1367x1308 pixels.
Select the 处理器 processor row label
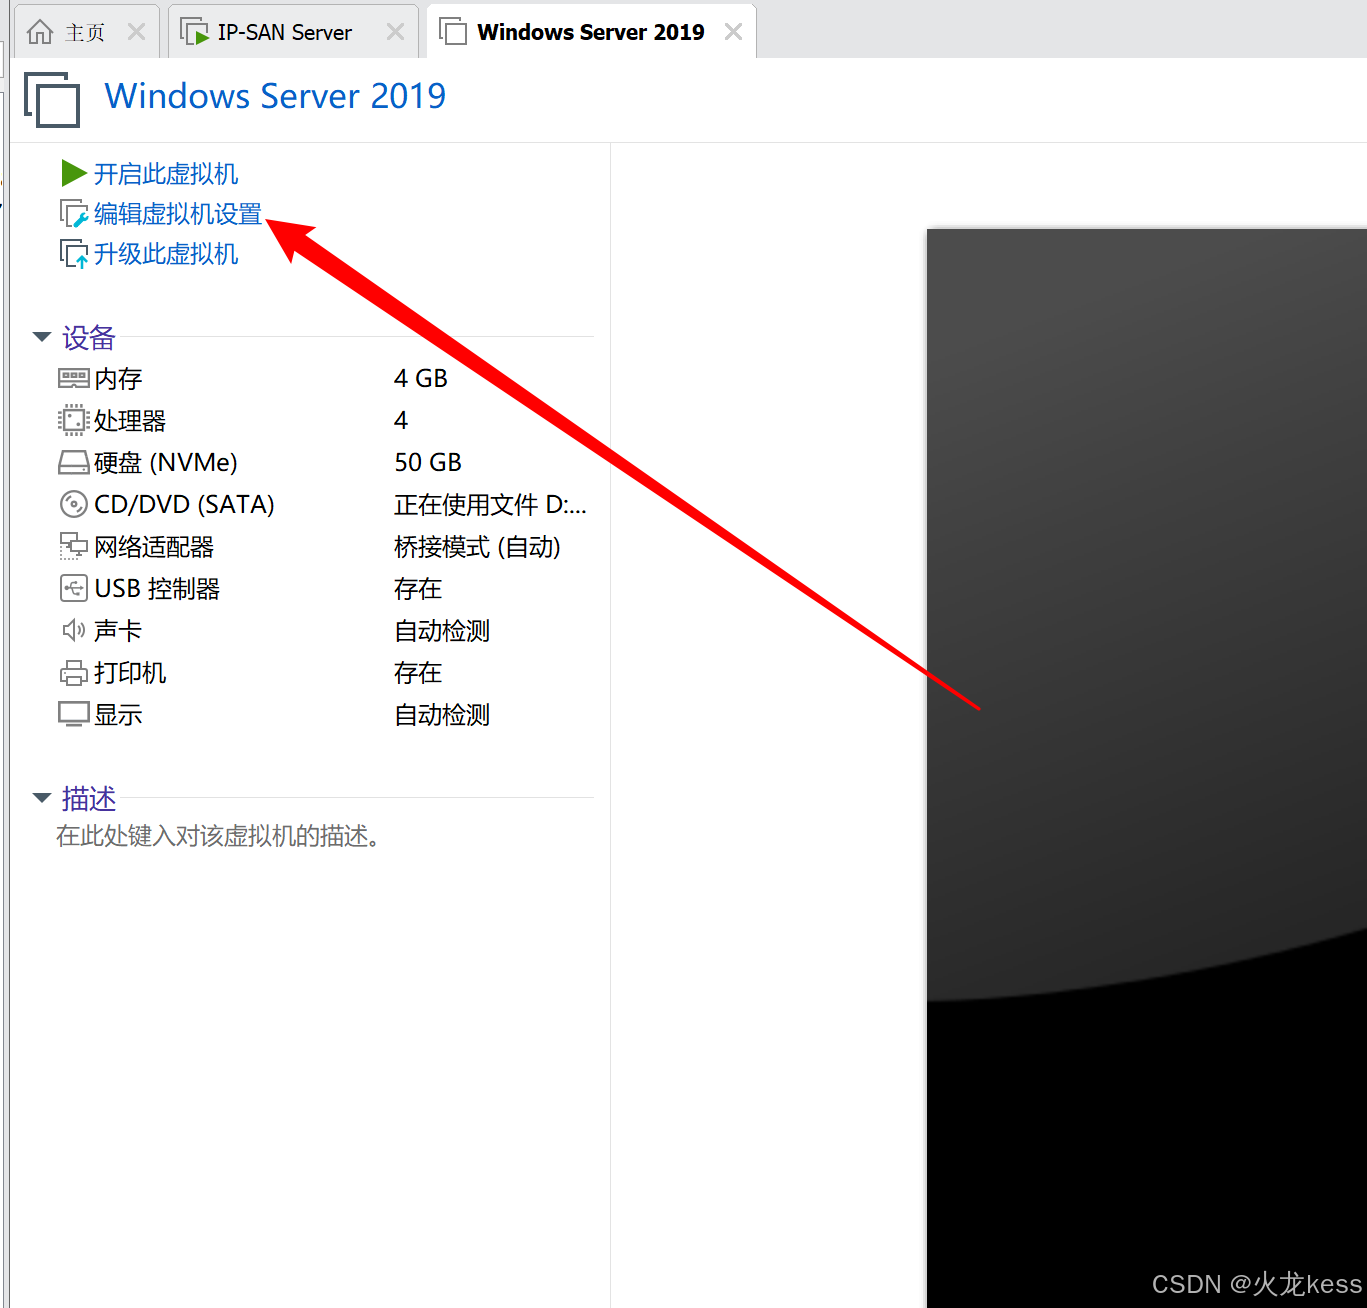130,421
